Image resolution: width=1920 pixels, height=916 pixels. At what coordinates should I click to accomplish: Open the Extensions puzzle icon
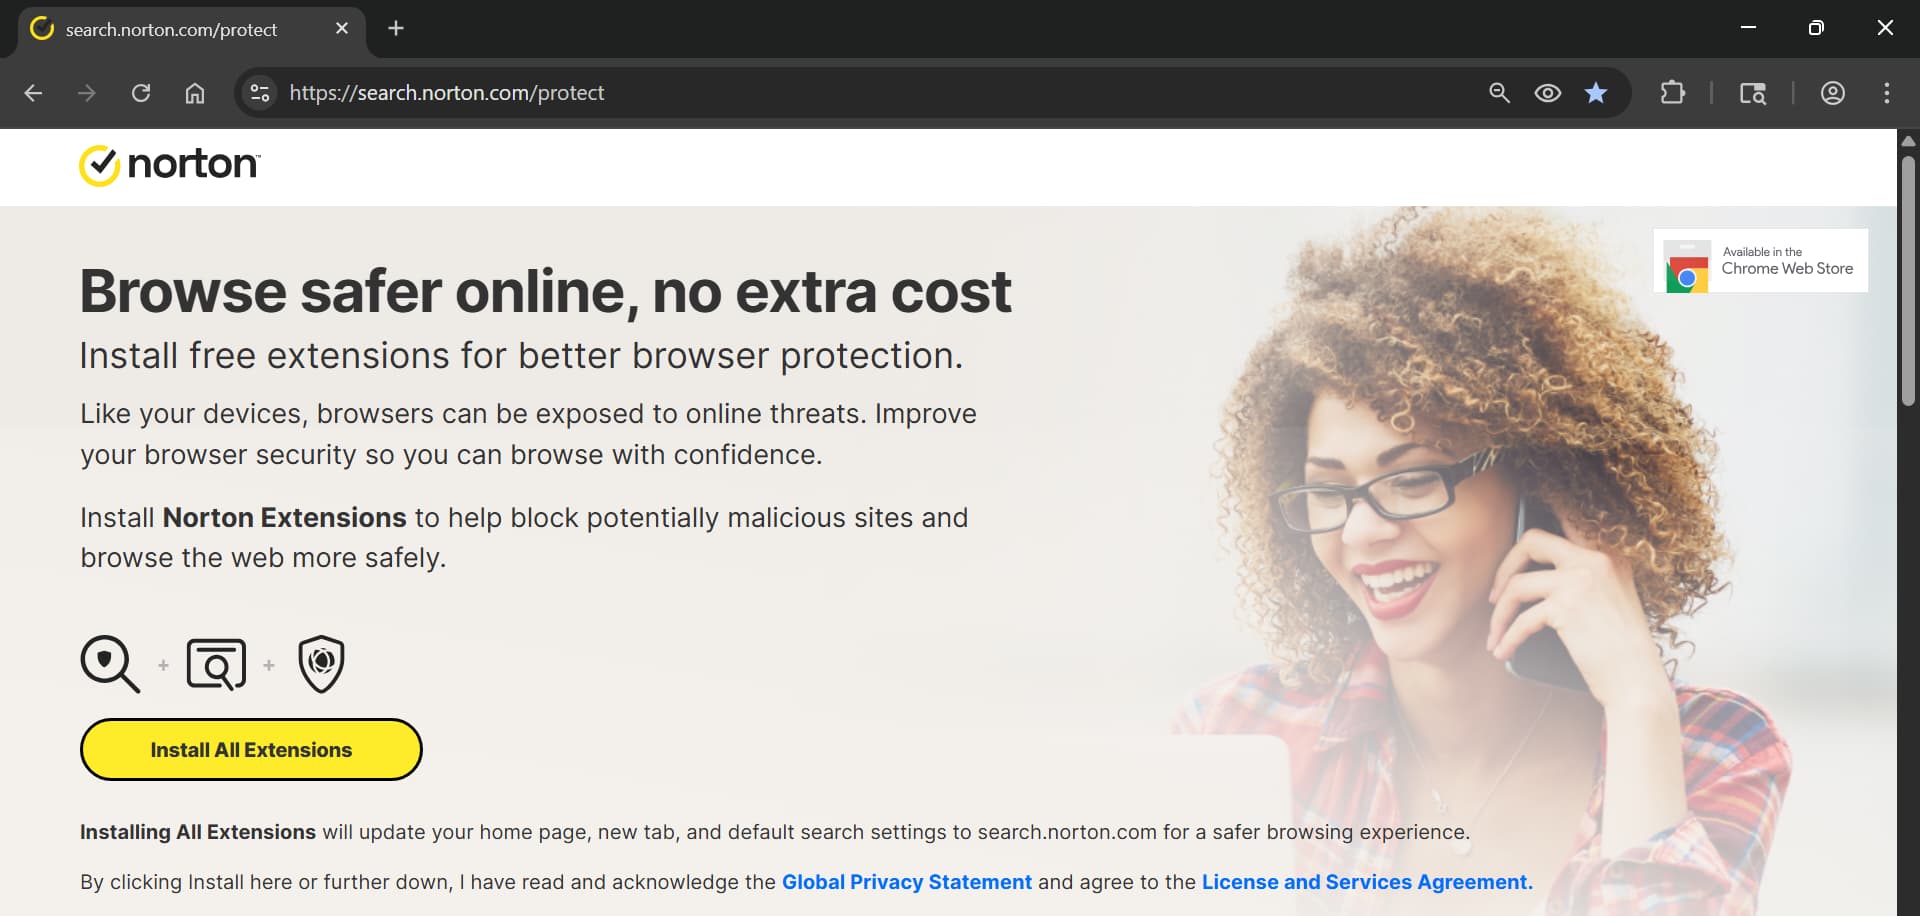point(1672,93)
